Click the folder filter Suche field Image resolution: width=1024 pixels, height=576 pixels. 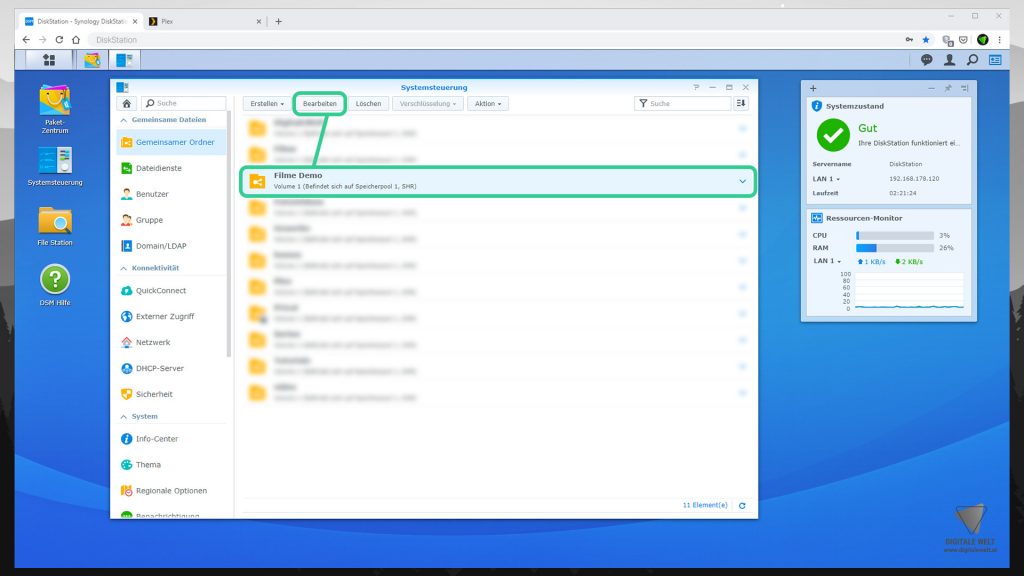tap(682, 103)
